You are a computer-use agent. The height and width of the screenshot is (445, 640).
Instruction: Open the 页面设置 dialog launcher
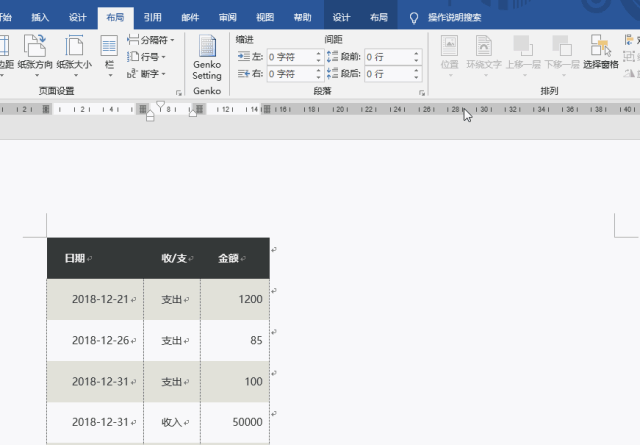(179, 92)
